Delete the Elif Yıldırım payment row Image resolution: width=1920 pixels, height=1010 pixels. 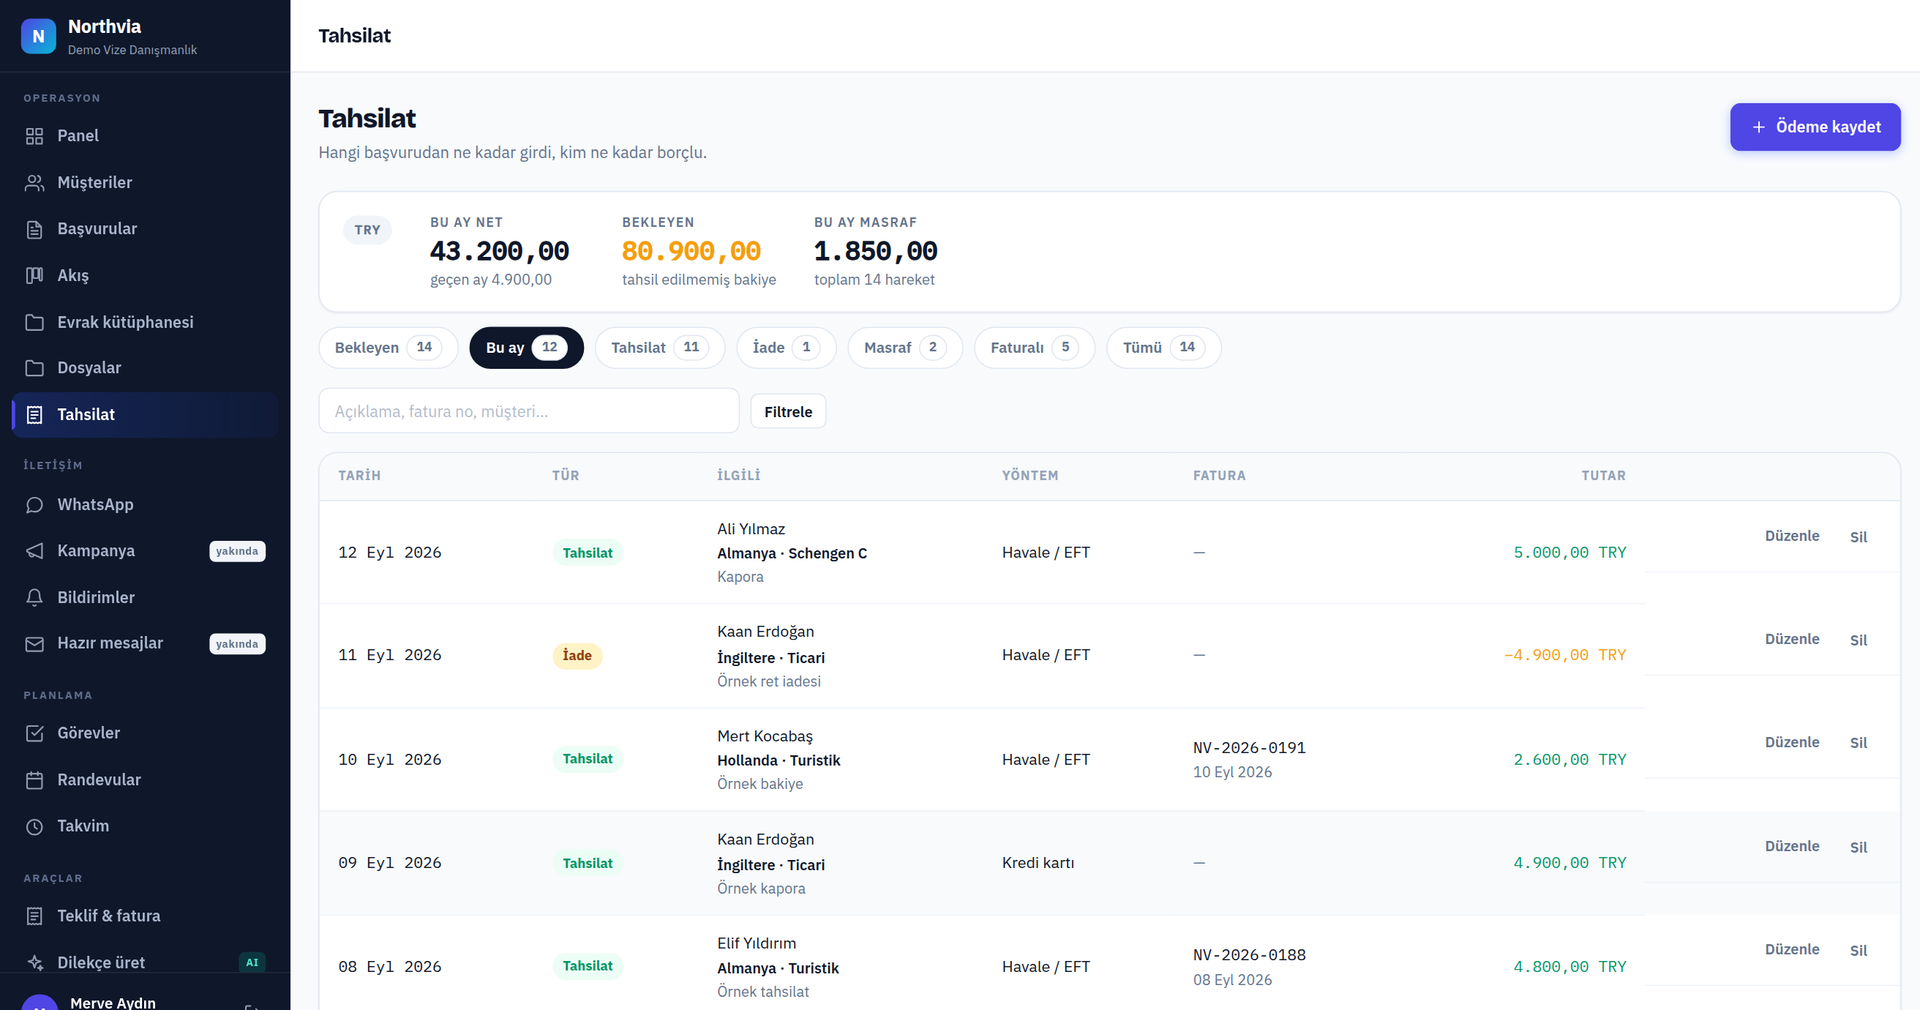[x=1858, y=950]
